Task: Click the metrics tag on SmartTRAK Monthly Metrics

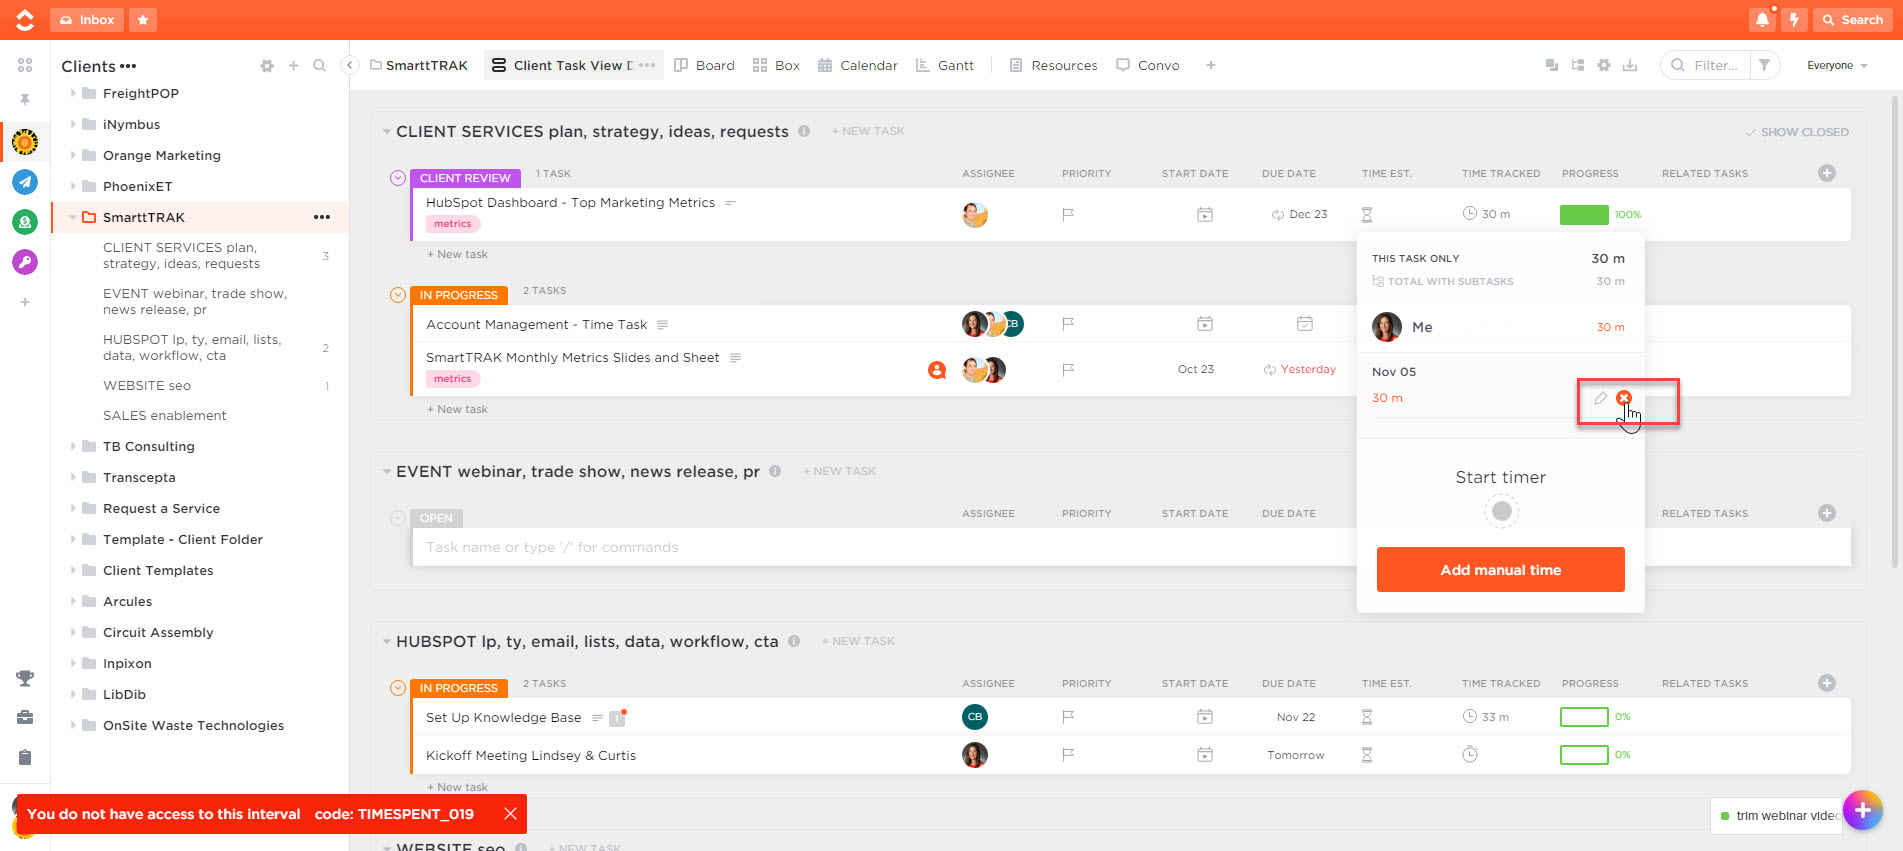Action: tap(453, 379)
